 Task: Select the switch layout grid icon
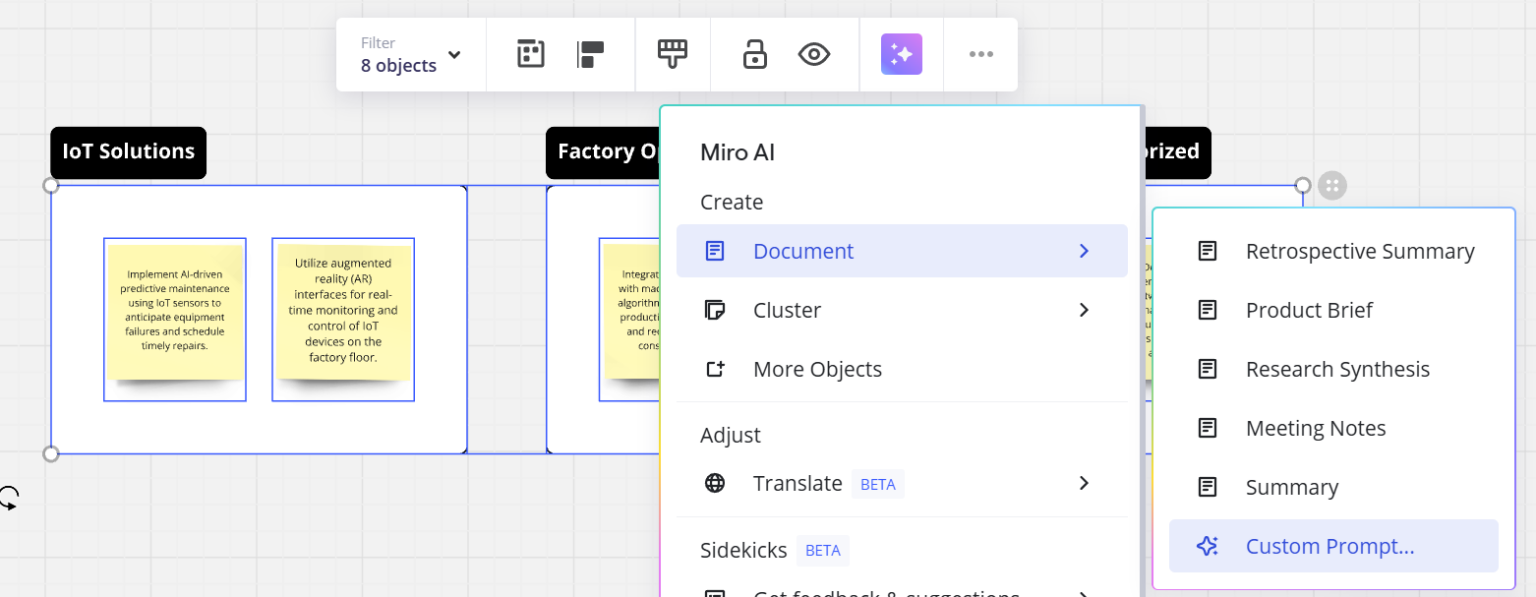(530, 54)
